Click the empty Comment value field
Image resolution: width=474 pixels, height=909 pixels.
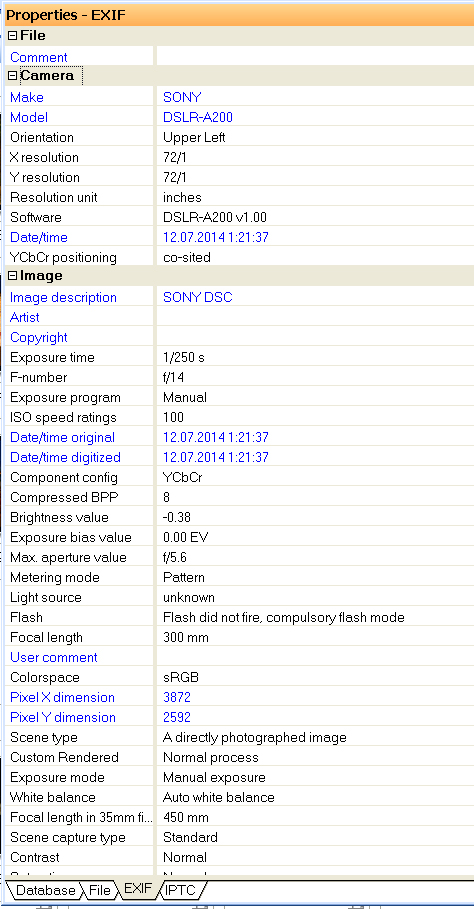[x=315, y=57]
